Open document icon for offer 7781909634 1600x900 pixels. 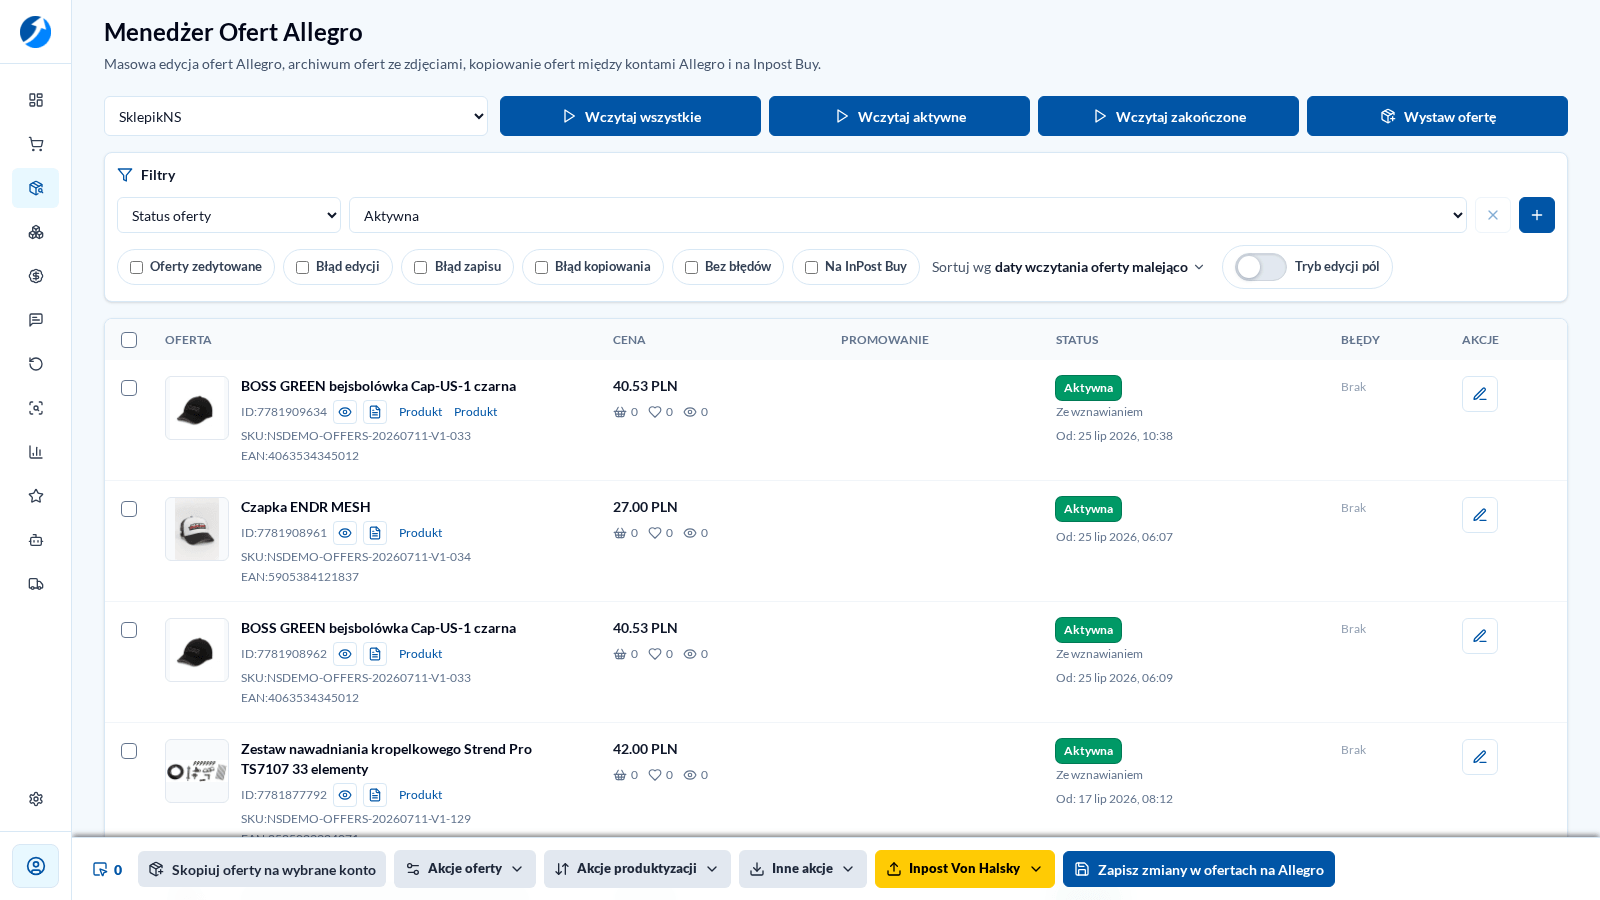tap(375, 412)
